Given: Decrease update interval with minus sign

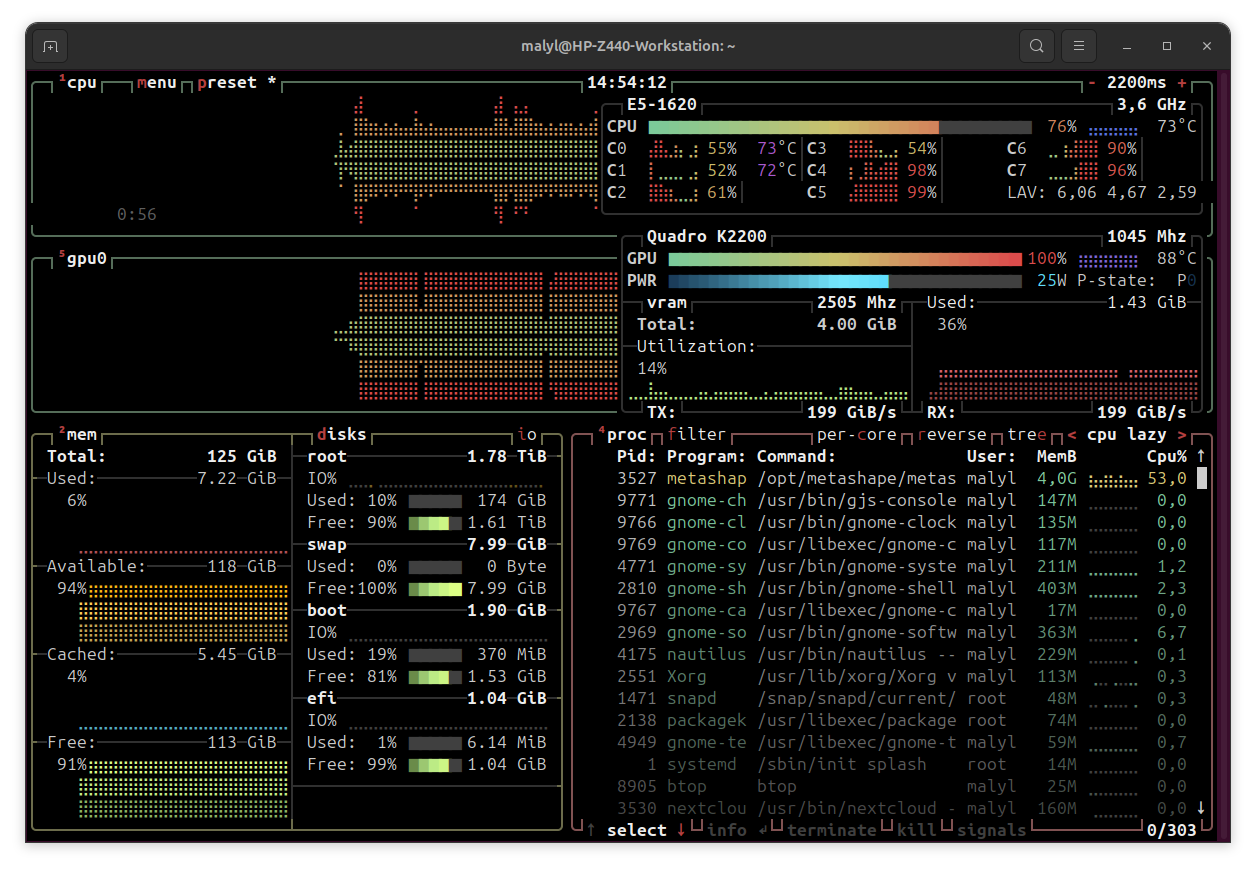Looking at the screenshot, I should click(x=1092, y=82).
